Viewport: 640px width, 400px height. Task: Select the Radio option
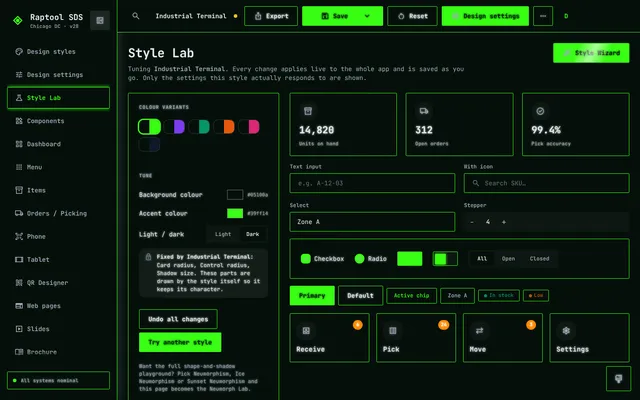pyautogui.click(x=360, y=258)
